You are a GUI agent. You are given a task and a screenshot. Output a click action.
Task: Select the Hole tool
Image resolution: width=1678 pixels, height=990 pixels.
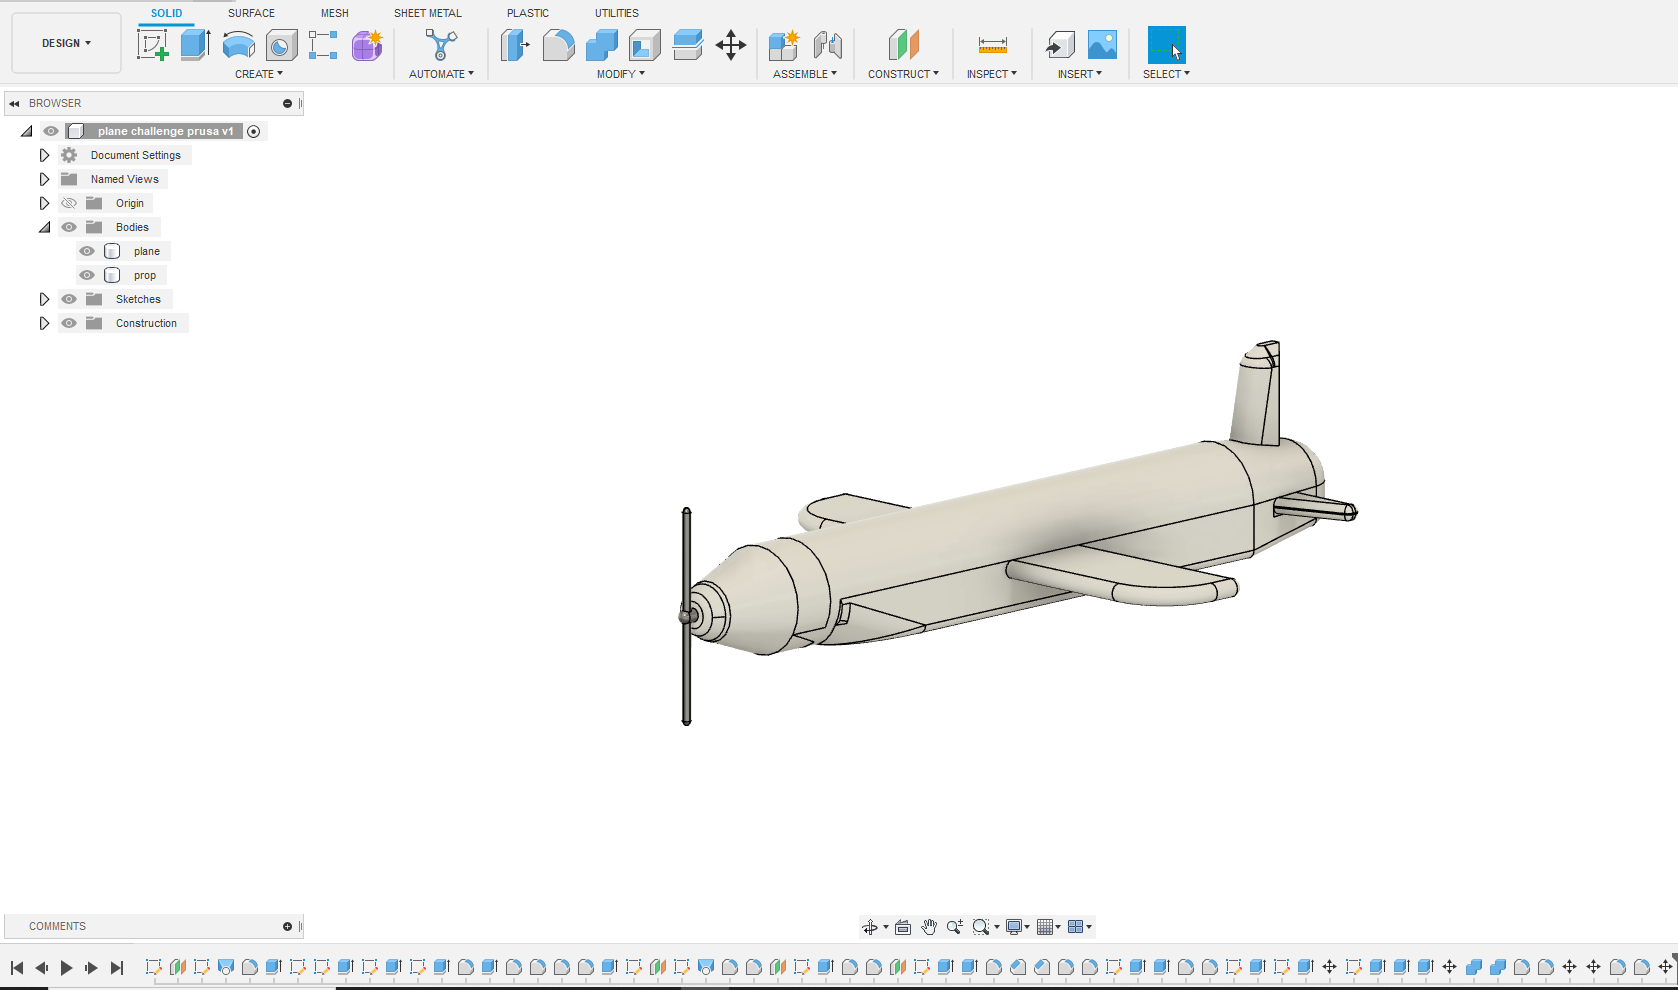pos(282,45)
